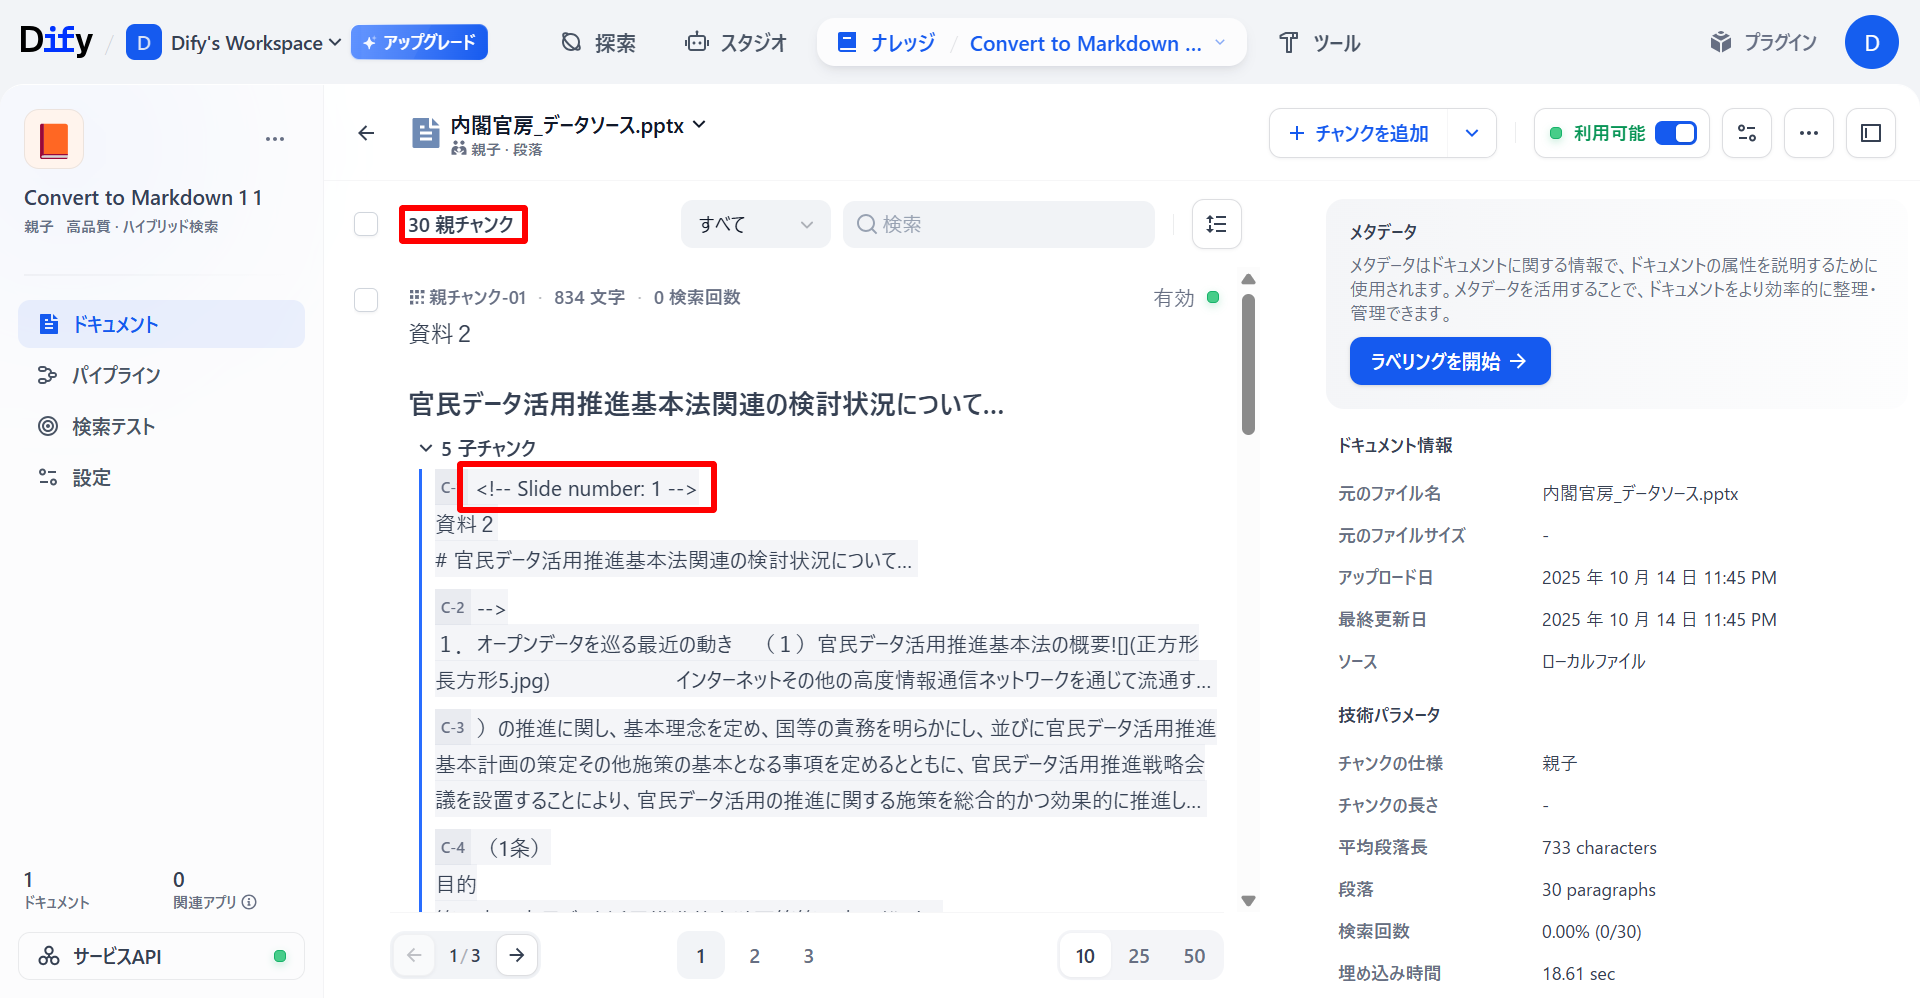Select page size 50 in pagination
The height and width of the screenshot is (998, 1920).
pos(1193,955)
